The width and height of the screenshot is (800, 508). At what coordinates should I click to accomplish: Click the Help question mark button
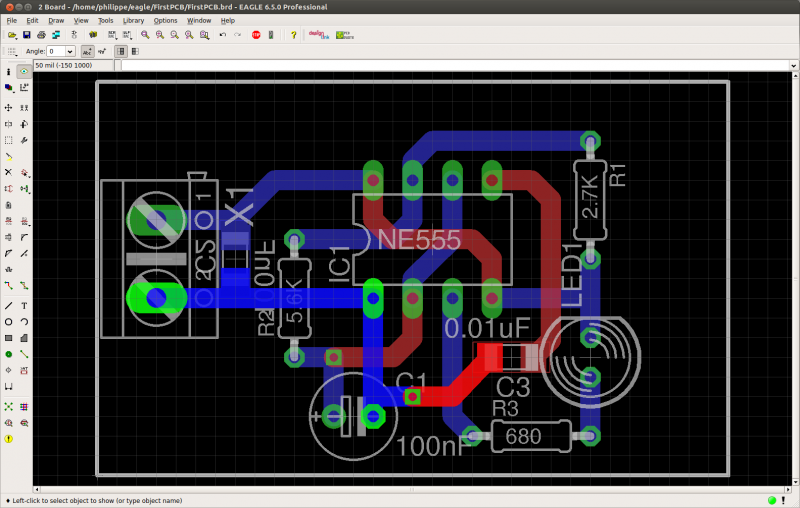coord(293,35)
